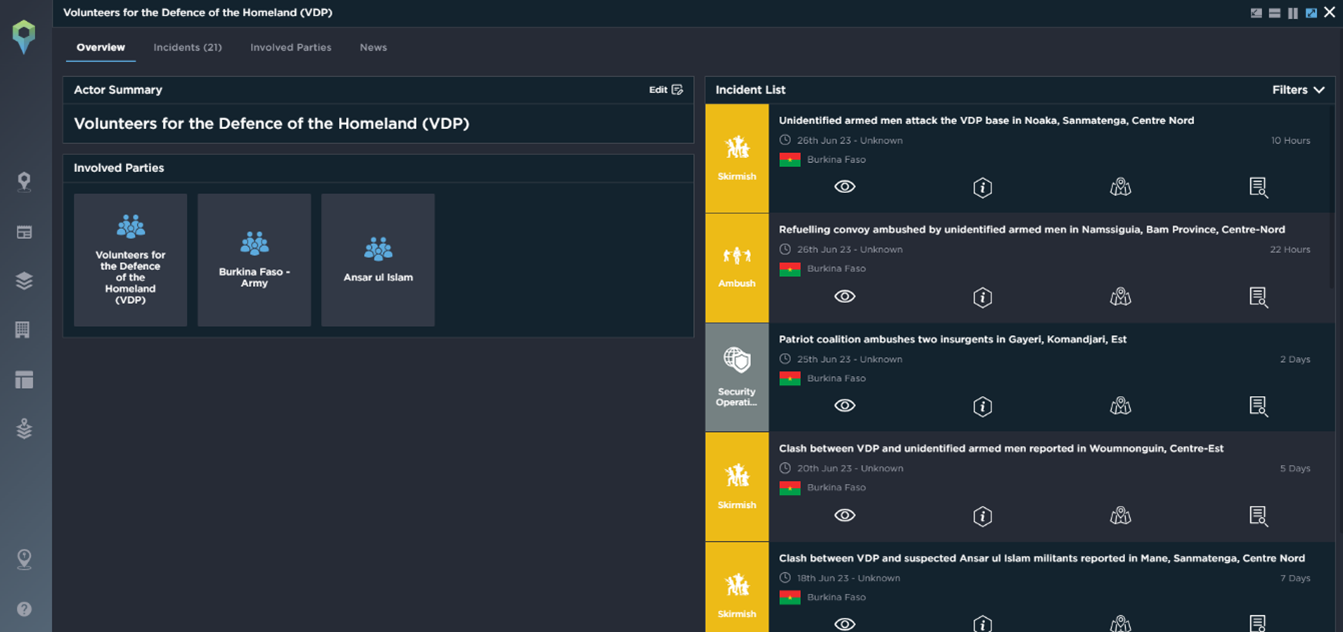Click '20th Jun 23 - Unknown' date text
1343x632 pixels.
[849, 468]
